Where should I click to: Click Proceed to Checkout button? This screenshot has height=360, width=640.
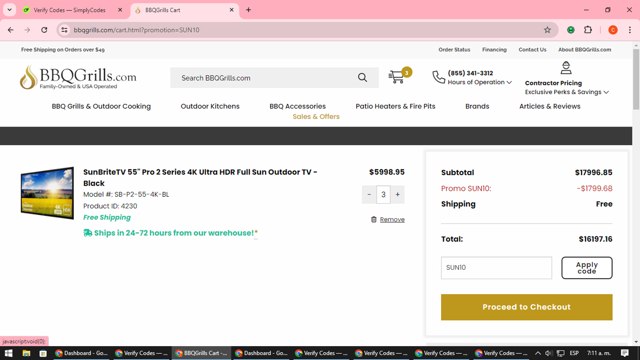[x=527, y=307]
